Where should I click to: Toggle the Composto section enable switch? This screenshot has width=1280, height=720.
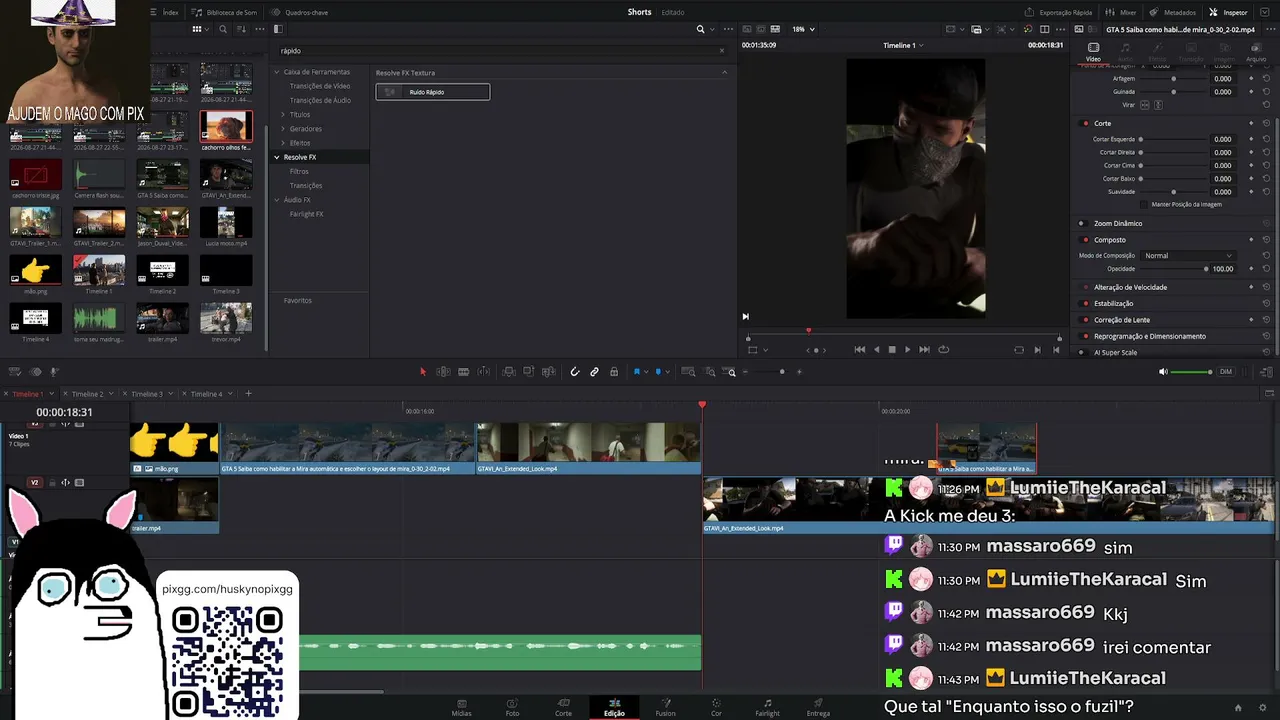[1085, 240]
